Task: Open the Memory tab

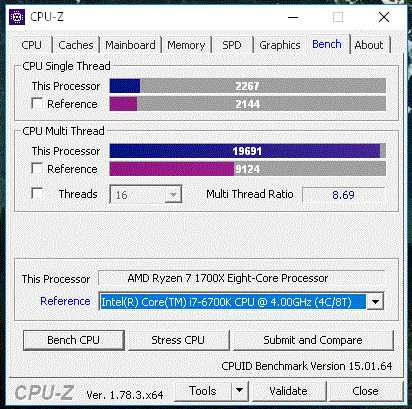Action: [186, 45]
